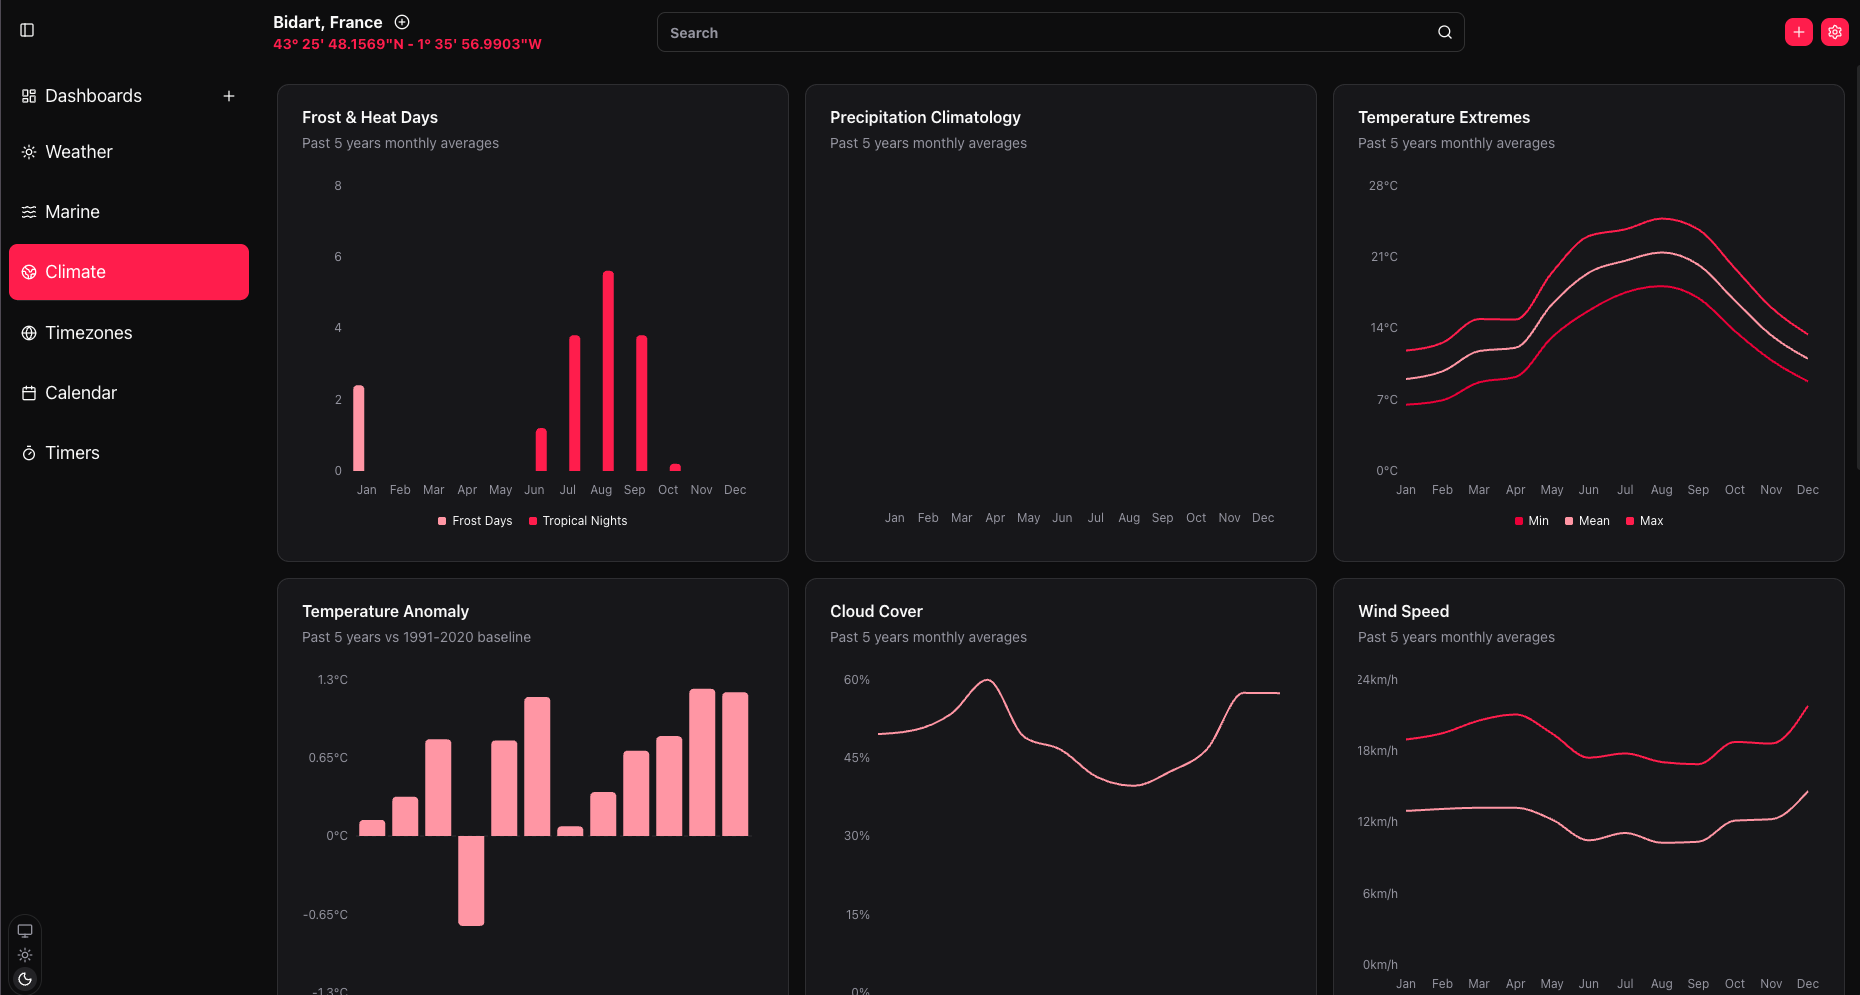Click the sun icon next to Weather
The image size is (1860, 995).
[29, 152]
